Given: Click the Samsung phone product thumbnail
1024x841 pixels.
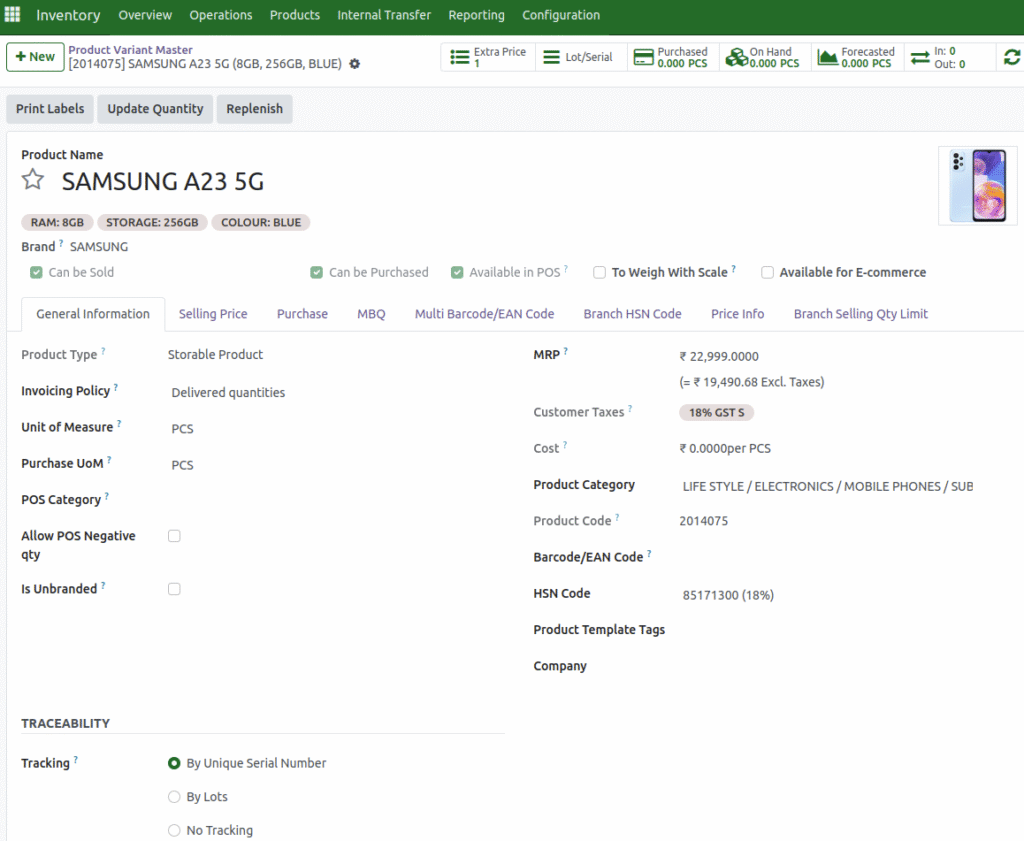Looking at the screenshot, I should click(977, 185).
